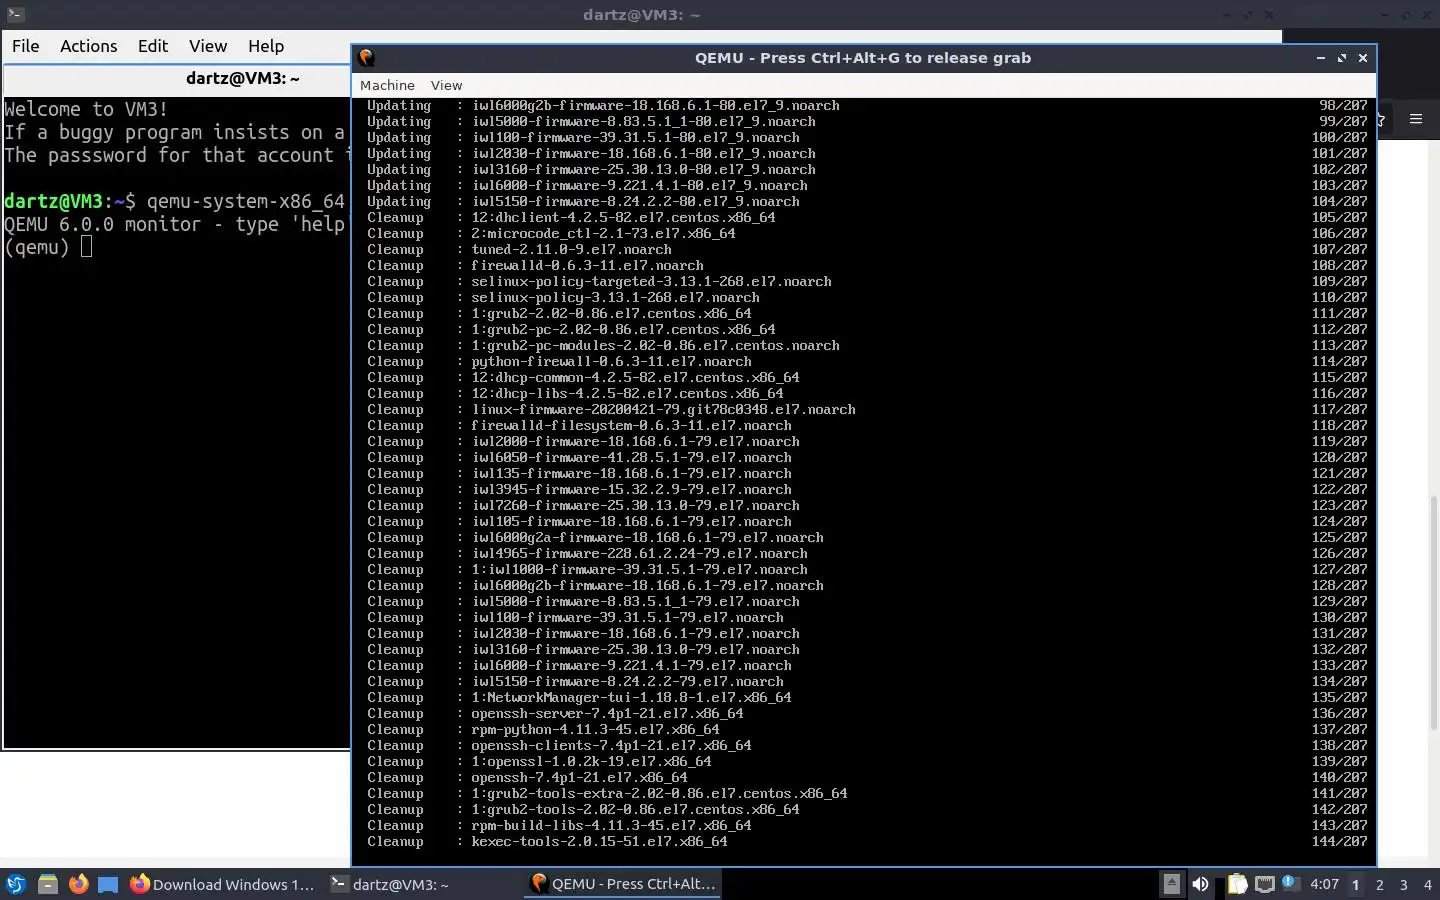Open the clipboard manager tray icon
This screenshot has width=1440, height=900.
pyautogui.click(x=1238, y=884)
